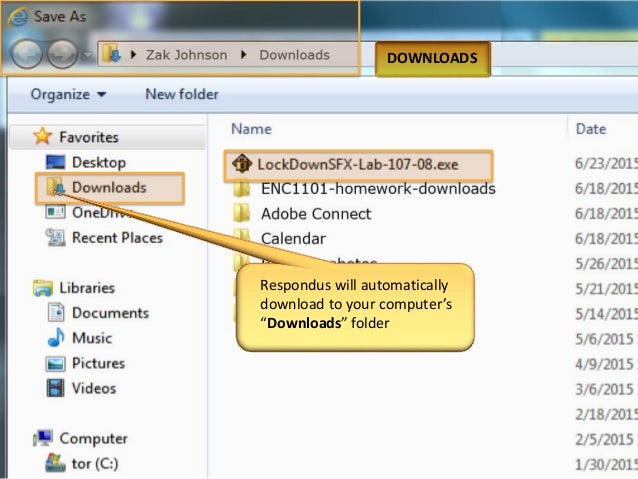The height and width of the screenshot is (479, 638).
Task: Click the Videos filmstrip icon
Action: [x=55, y=388]
